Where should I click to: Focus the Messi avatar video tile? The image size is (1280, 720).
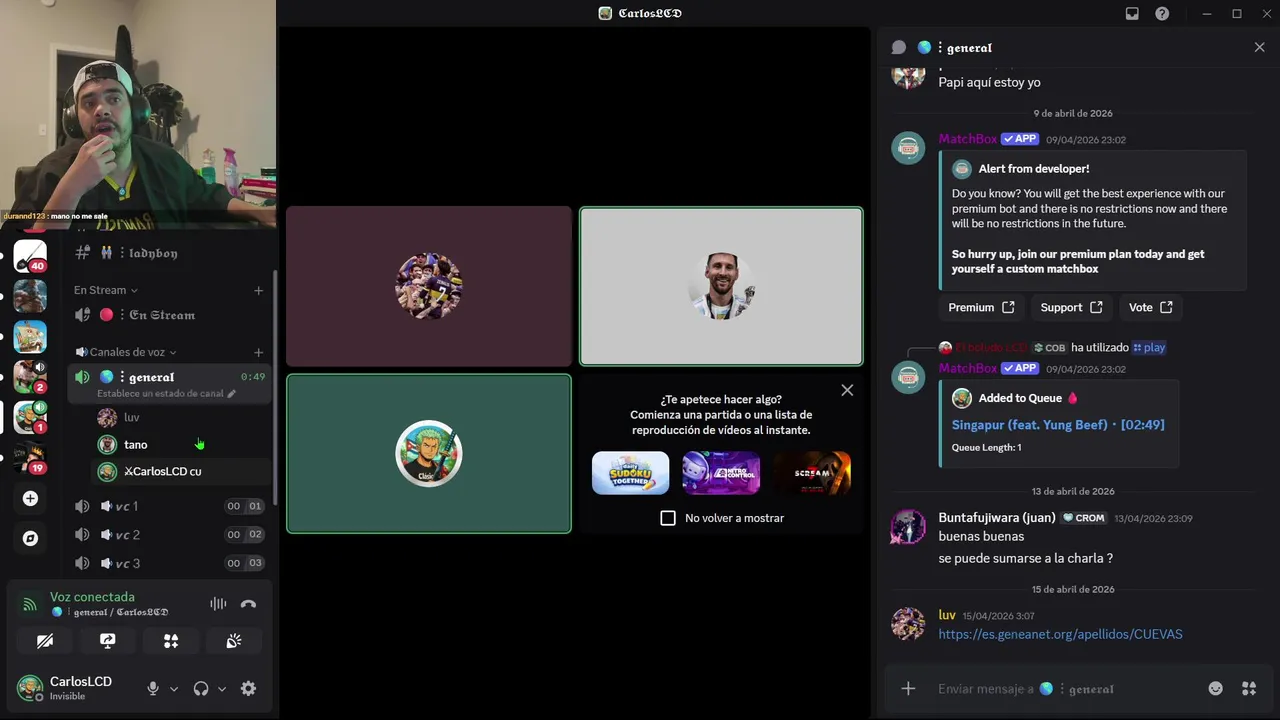click(721, 286)
